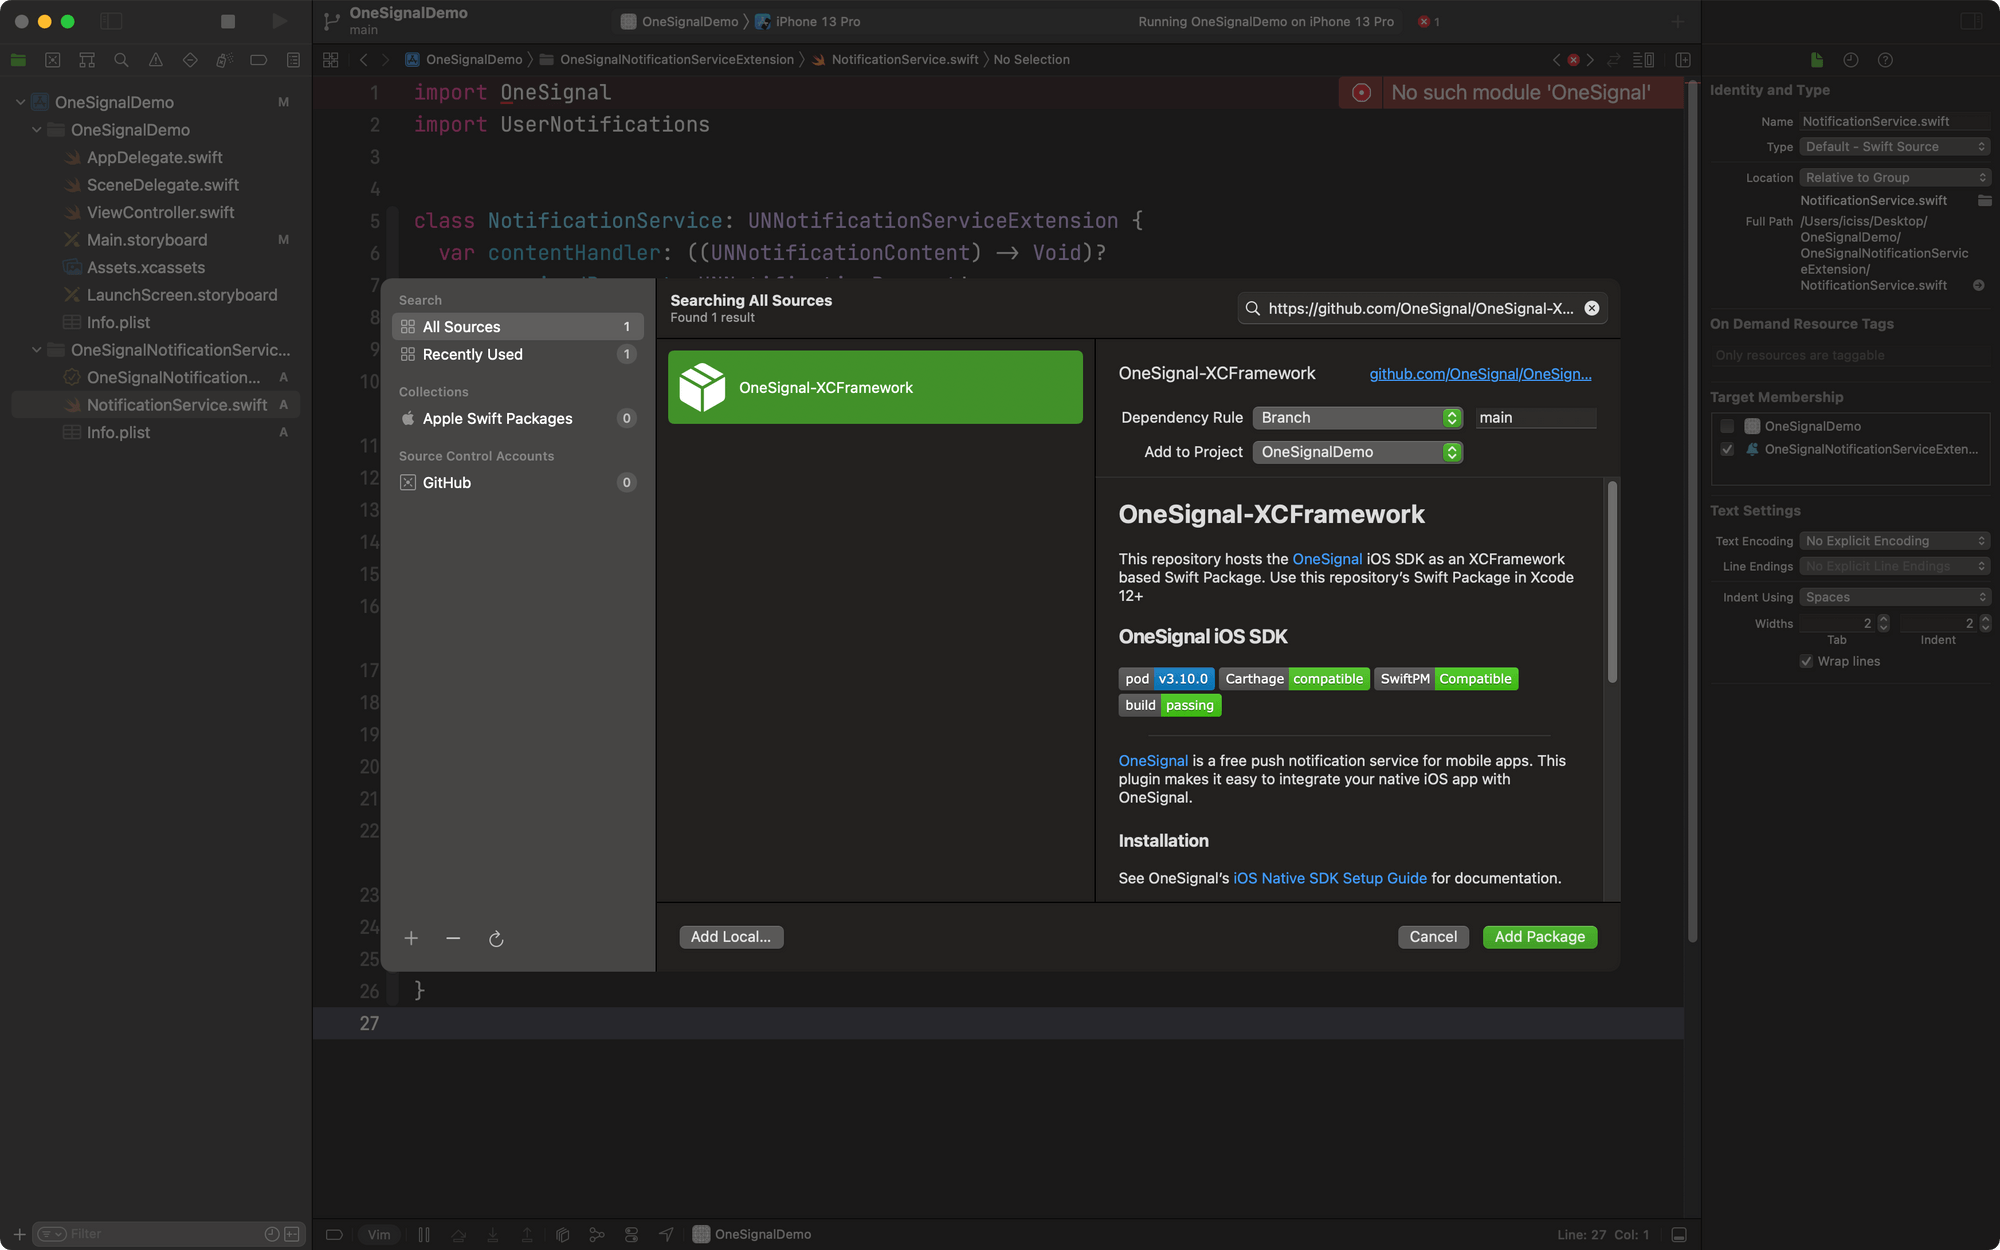Open the Issue navigator warning icon

(156, 60)
